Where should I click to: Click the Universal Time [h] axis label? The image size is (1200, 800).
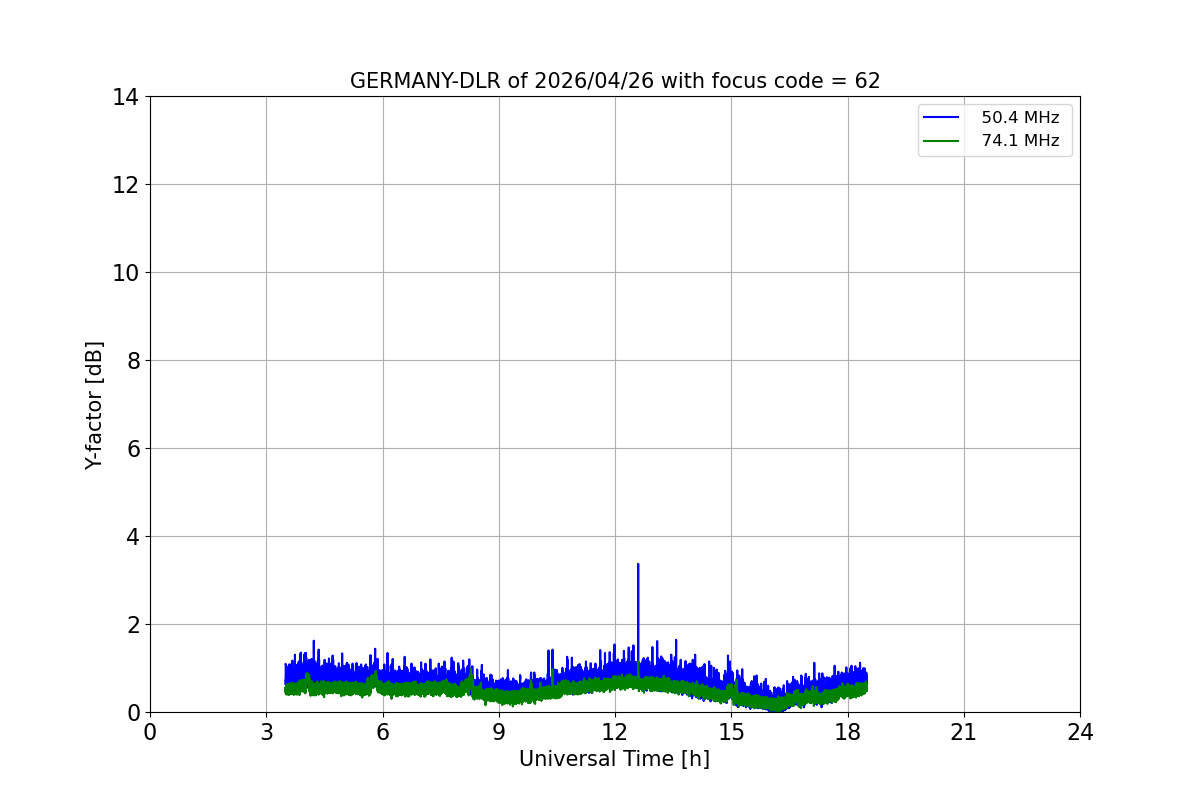click(614, 759)
